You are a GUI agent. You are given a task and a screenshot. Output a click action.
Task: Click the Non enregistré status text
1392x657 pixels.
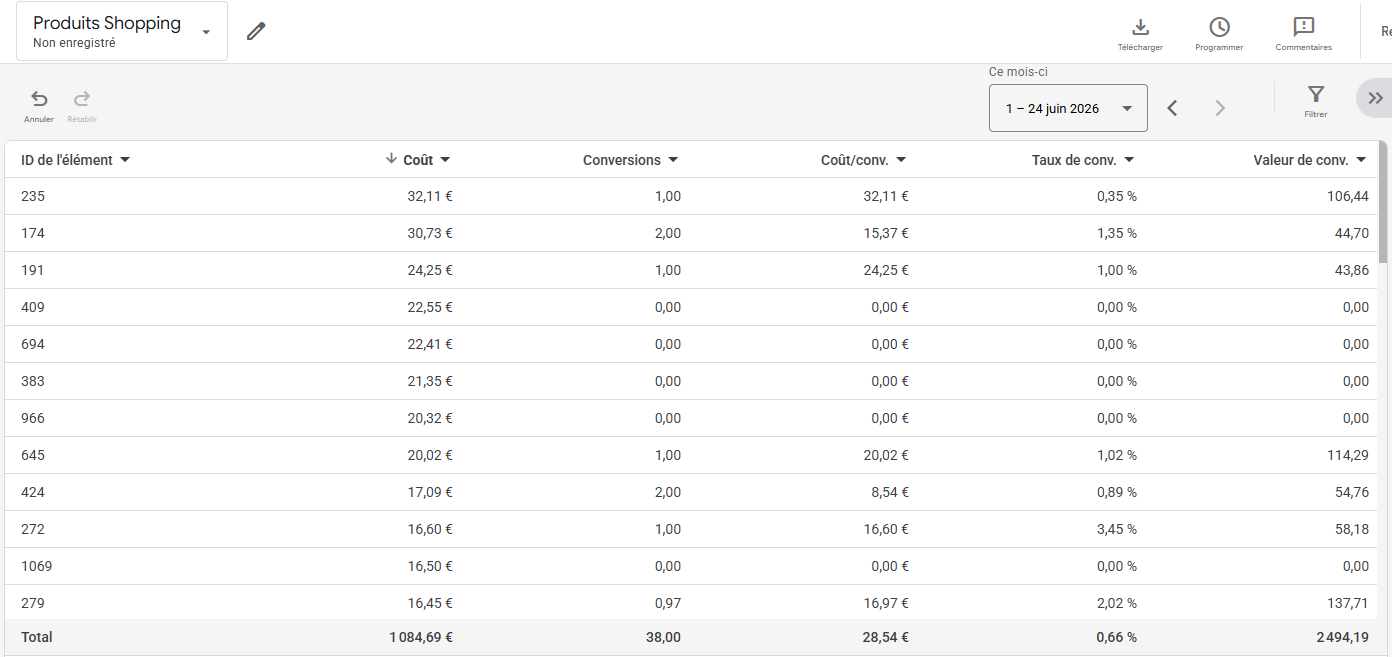[74, 43]
